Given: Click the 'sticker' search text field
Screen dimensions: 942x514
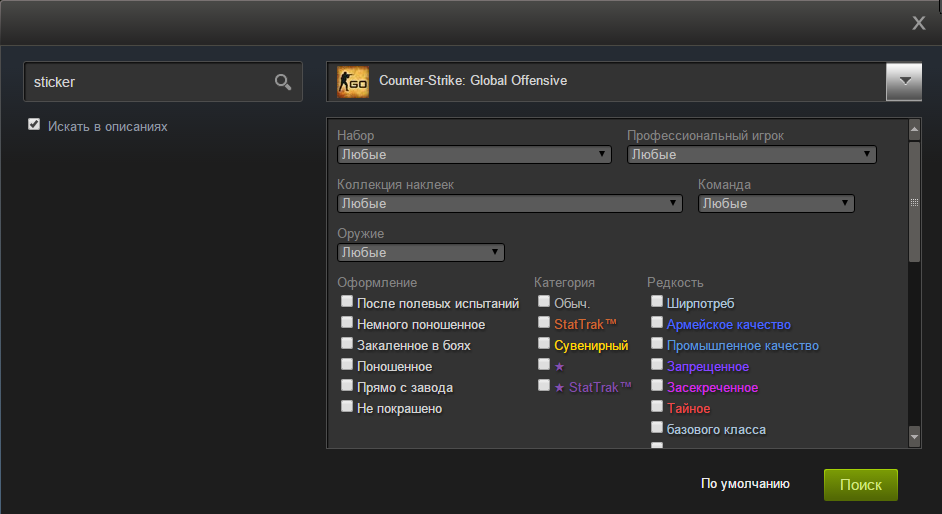Looking at the screenshot, I should click(150, 82).
